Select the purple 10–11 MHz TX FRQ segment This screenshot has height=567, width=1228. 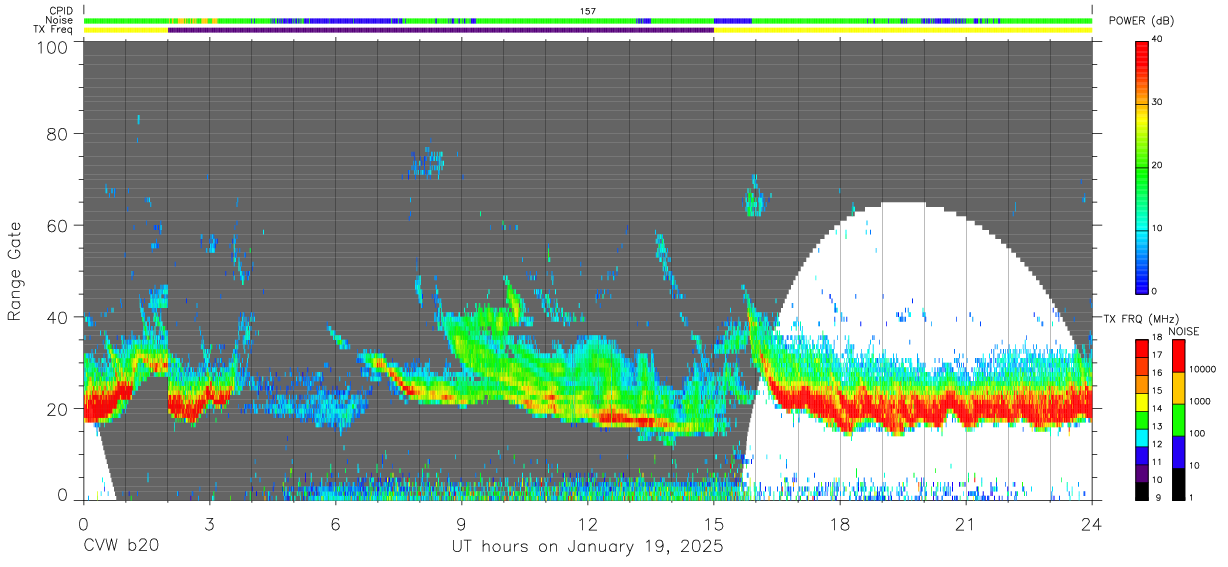point(1142,472)
